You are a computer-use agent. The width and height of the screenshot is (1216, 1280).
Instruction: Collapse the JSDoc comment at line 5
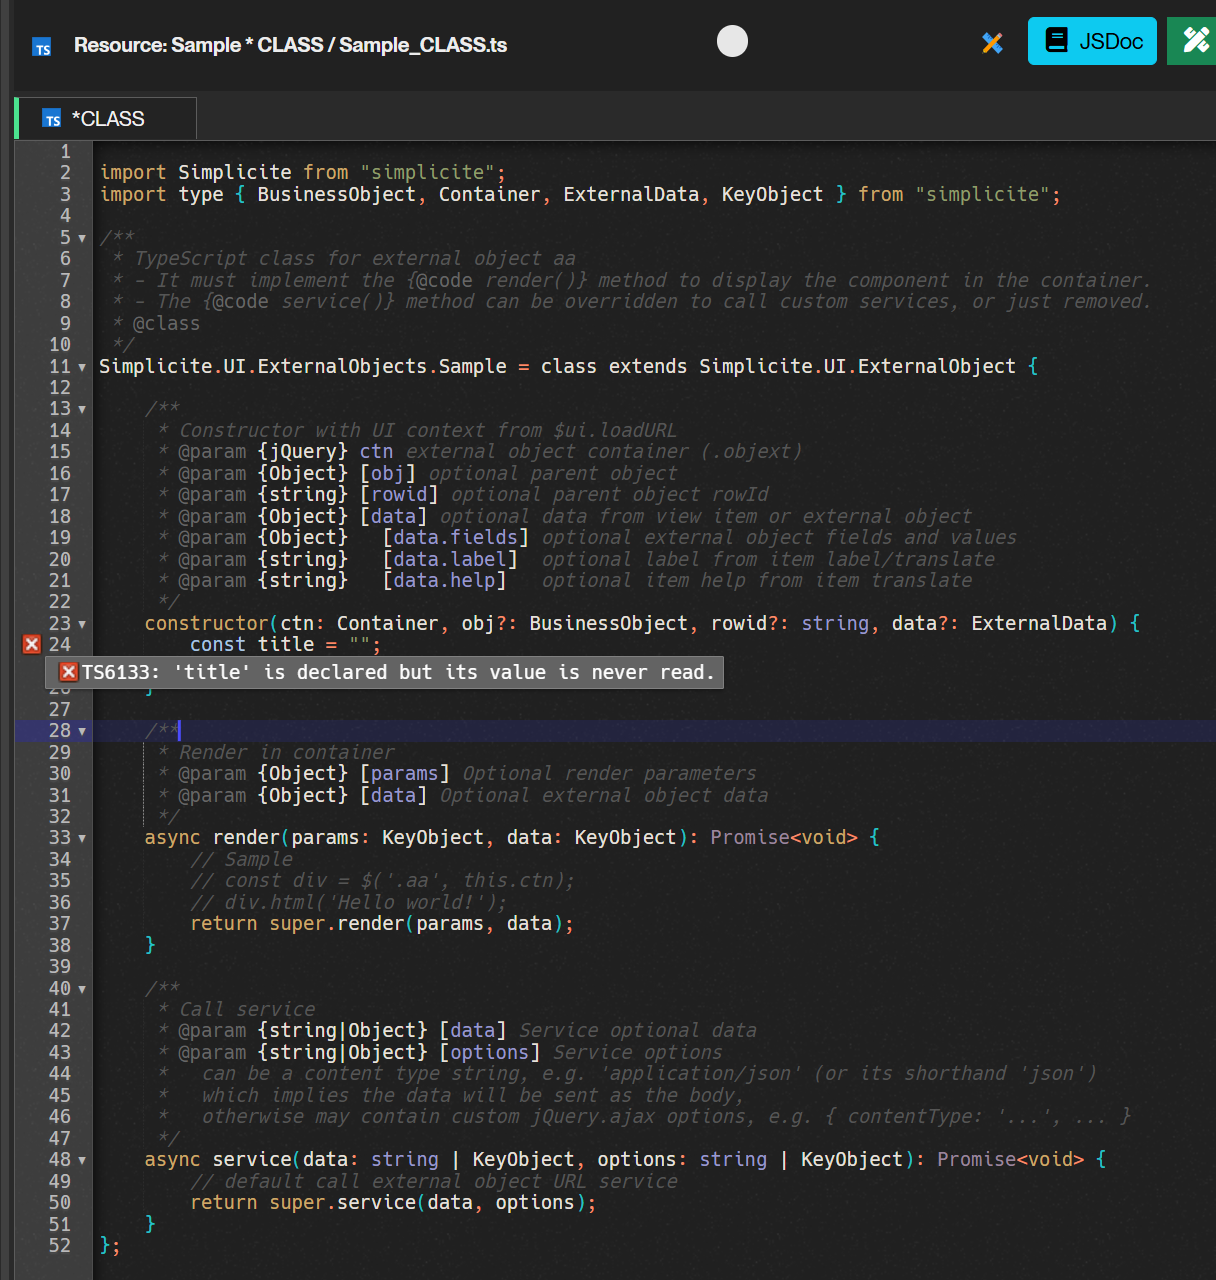pos(82,238)
